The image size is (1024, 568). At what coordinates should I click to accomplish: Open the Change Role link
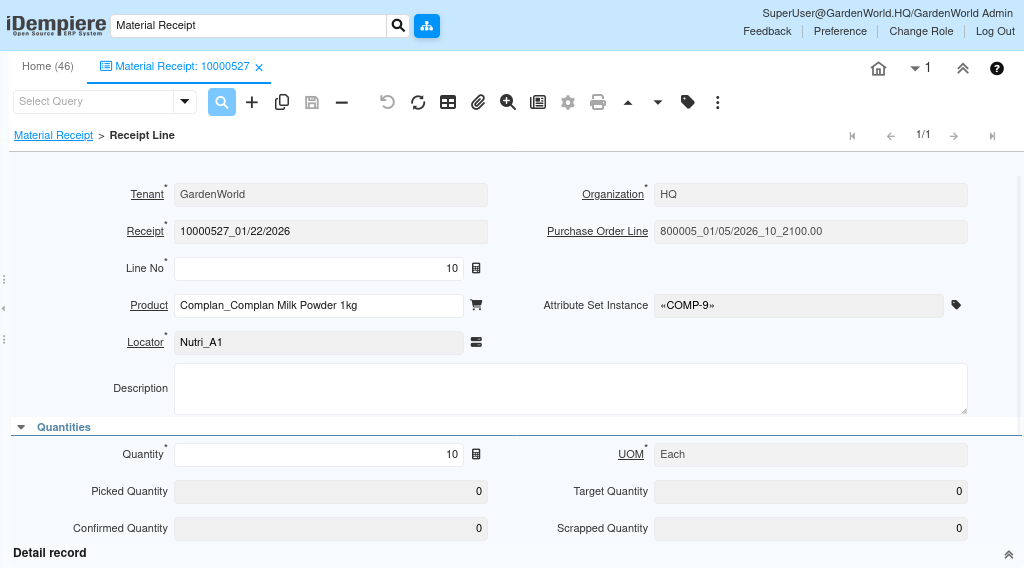tap(921, 31)
